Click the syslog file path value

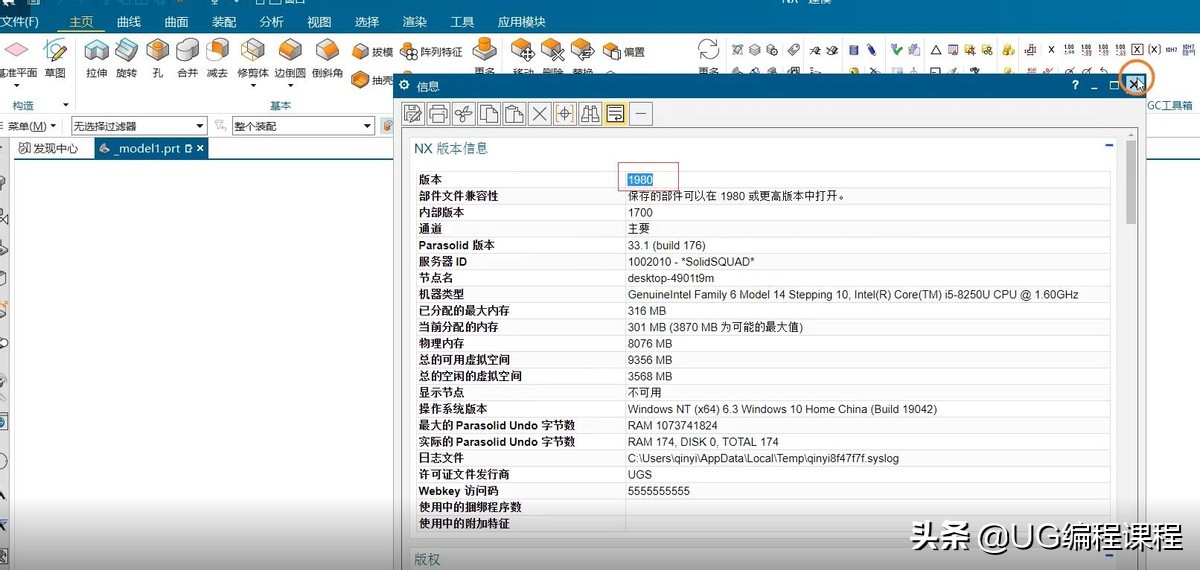tap(764, 458)
